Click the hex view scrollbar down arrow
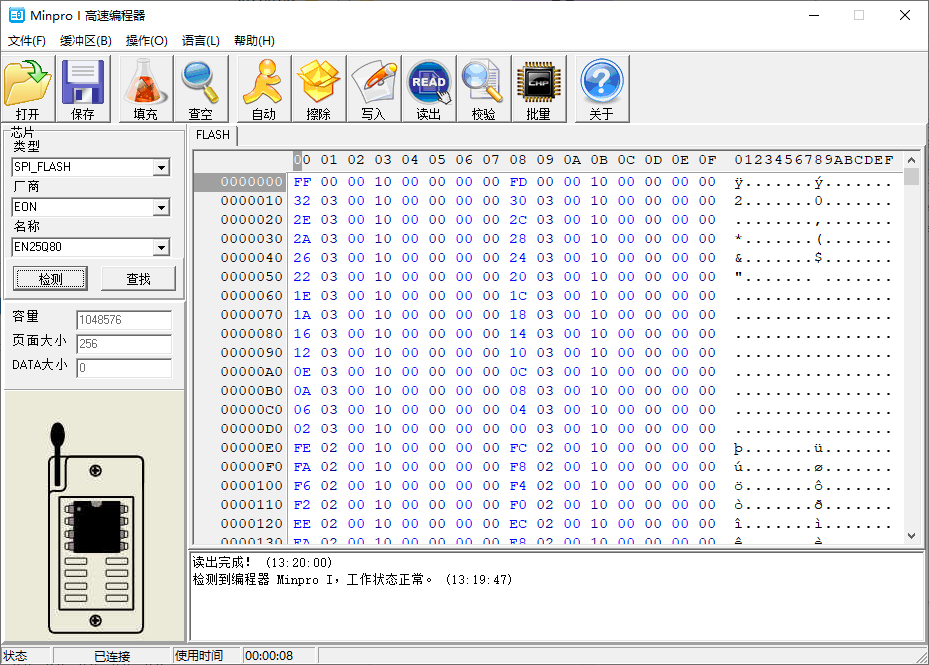 (911, 536)
